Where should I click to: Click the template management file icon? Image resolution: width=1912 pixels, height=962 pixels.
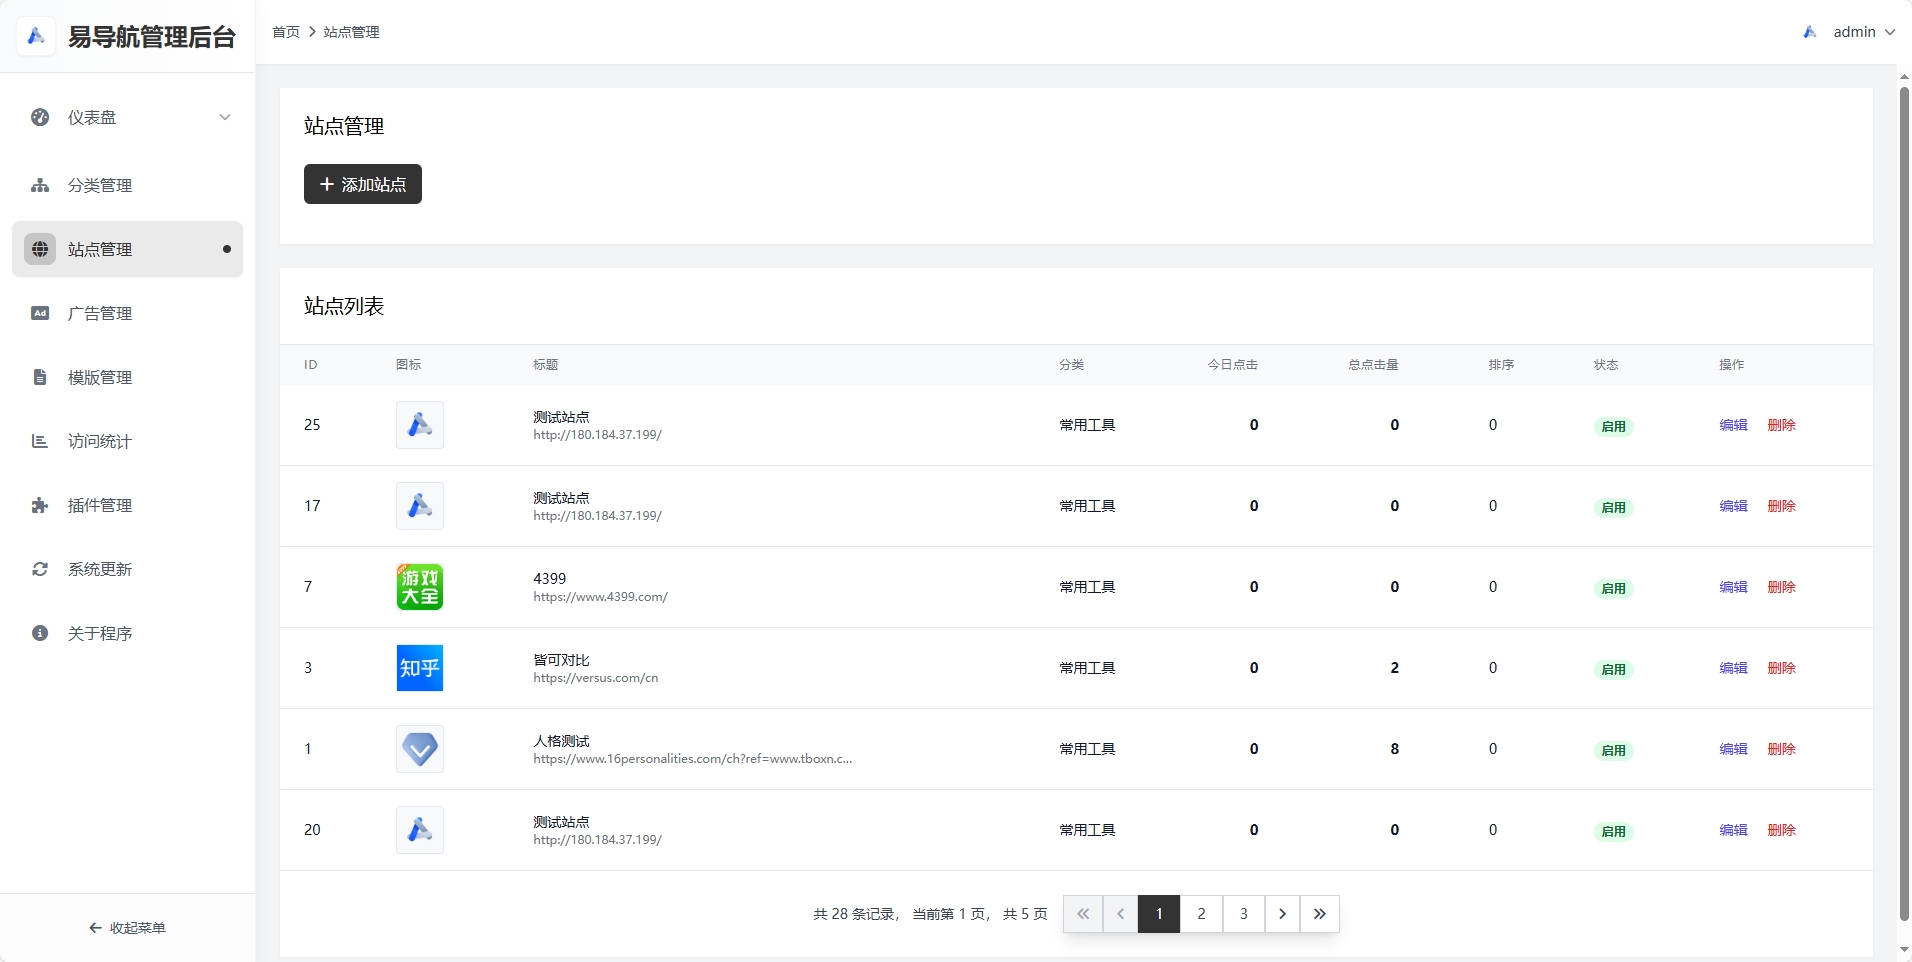click(40, 377)
